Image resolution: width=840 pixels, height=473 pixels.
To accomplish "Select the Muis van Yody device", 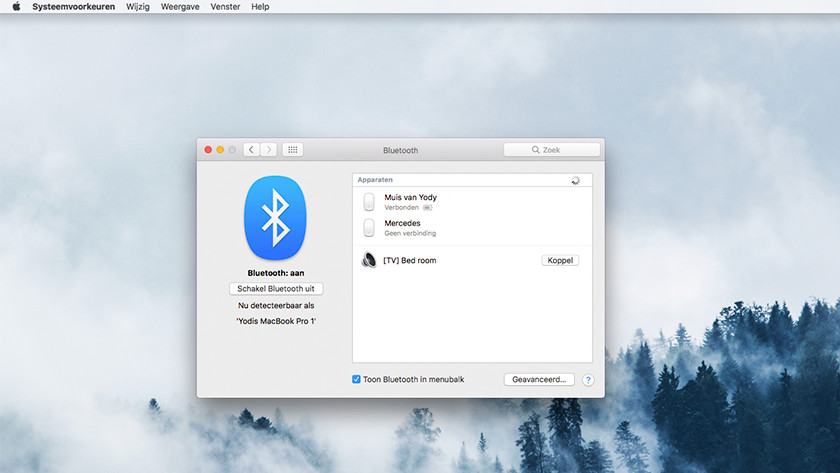I will point(472,202).
